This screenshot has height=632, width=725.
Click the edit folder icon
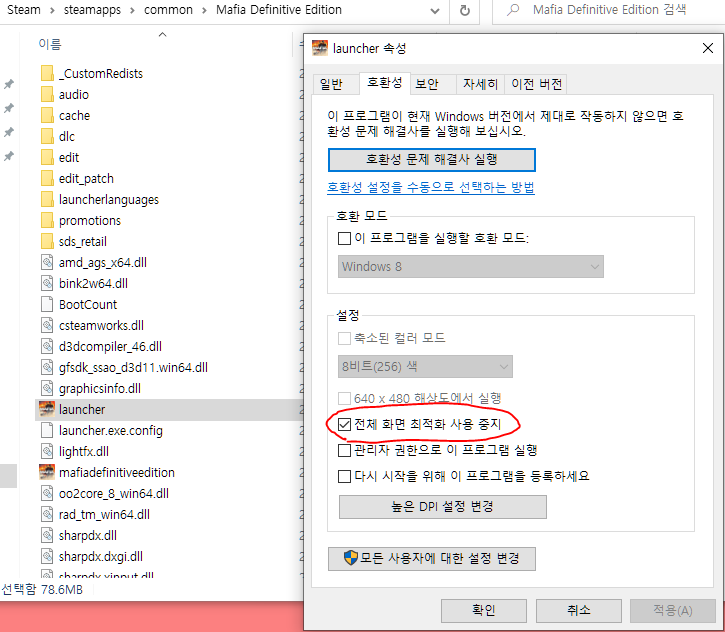tap(47, 157)
